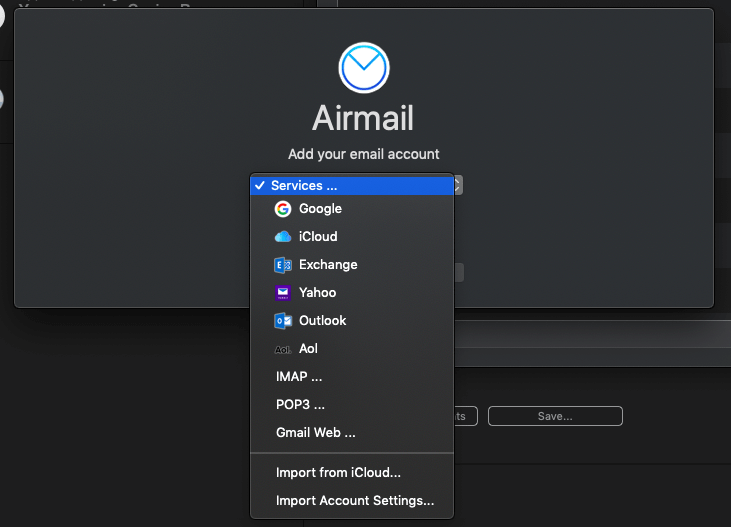Click the Airmail title text

pyautogui.click(x=363, y=118)
